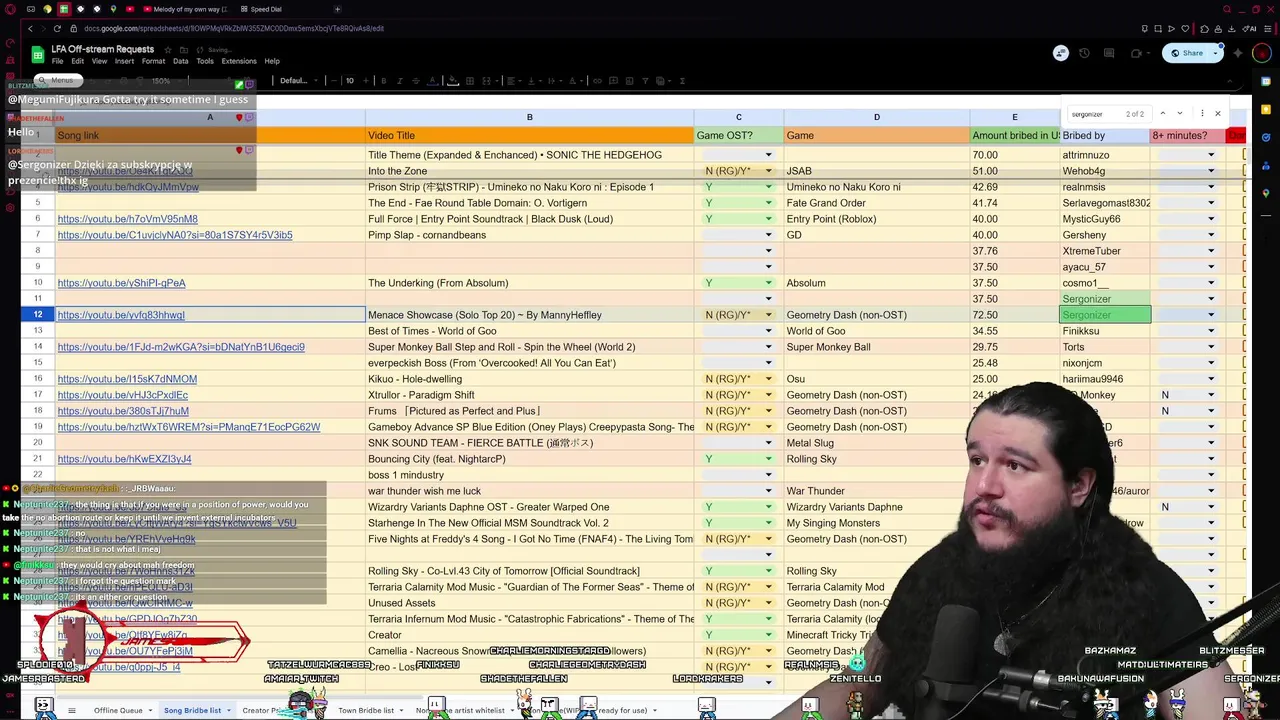1280x720 pixels.
Task: Jump to previous find result
Action: (x=1162, y=114)
